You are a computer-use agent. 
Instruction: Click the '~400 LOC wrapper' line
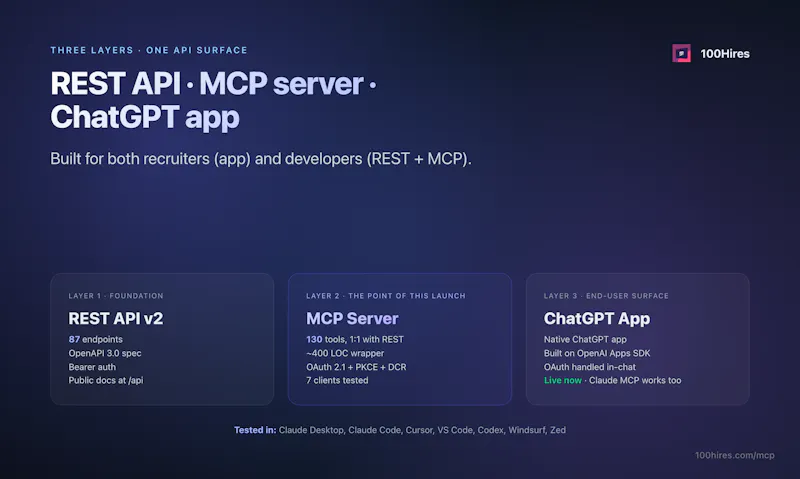point(345,353)
